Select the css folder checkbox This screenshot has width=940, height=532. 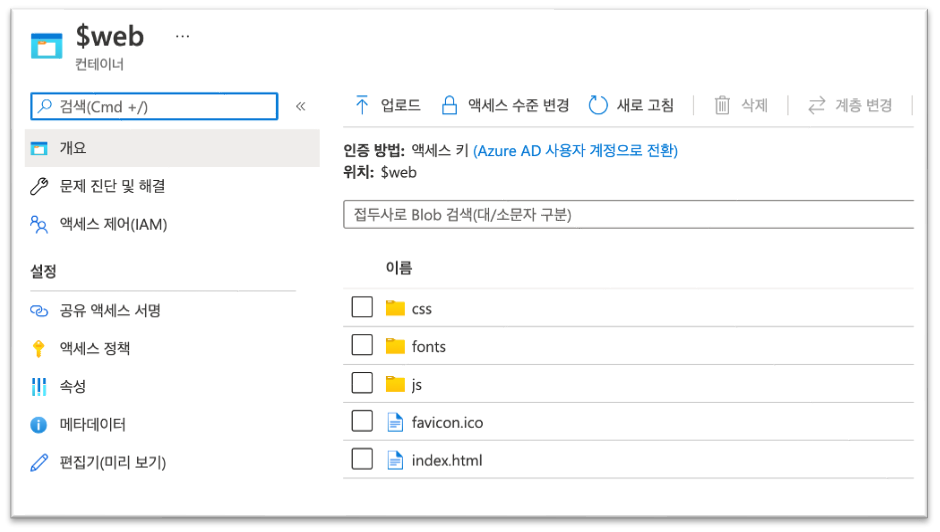(x=362, y=307)
